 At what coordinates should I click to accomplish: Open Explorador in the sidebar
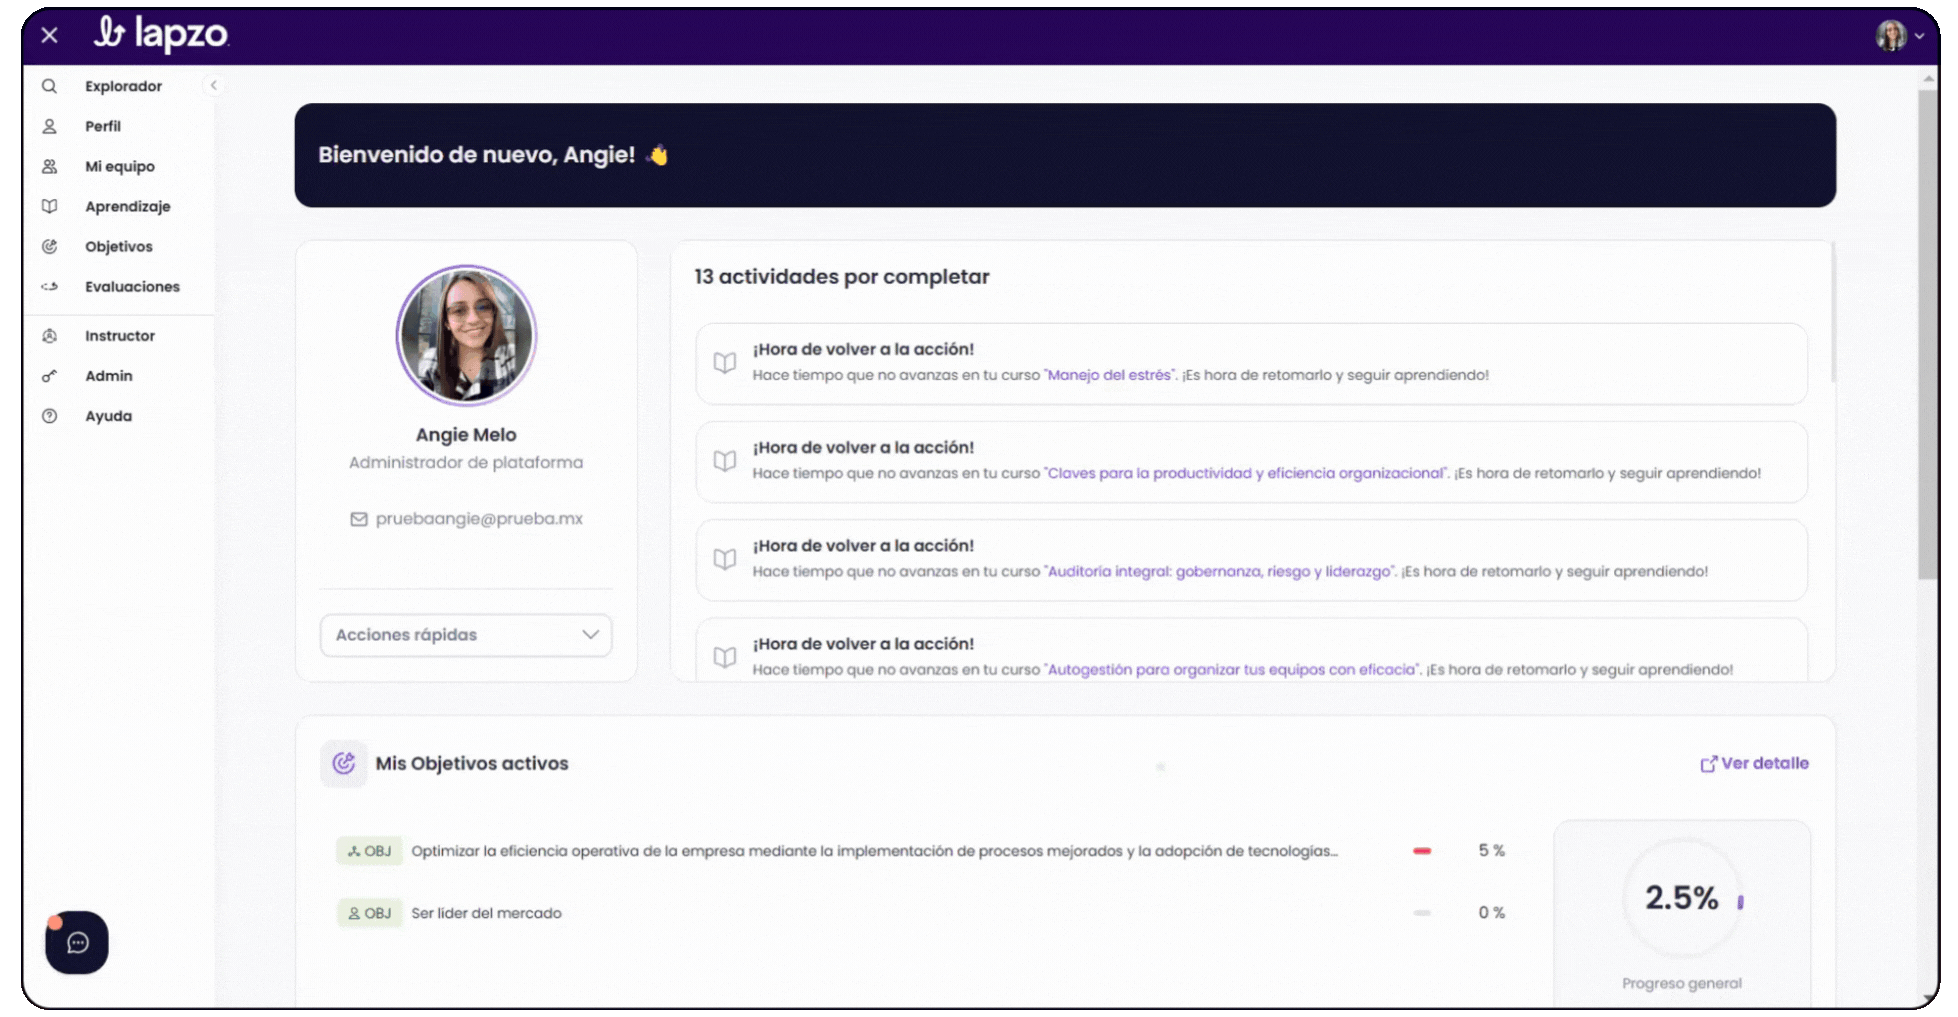[x=123, y=86]
